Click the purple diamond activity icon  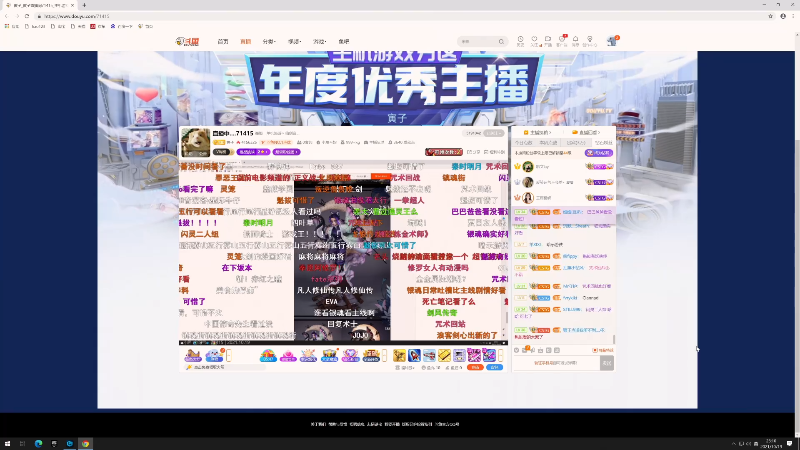point(351,355)
